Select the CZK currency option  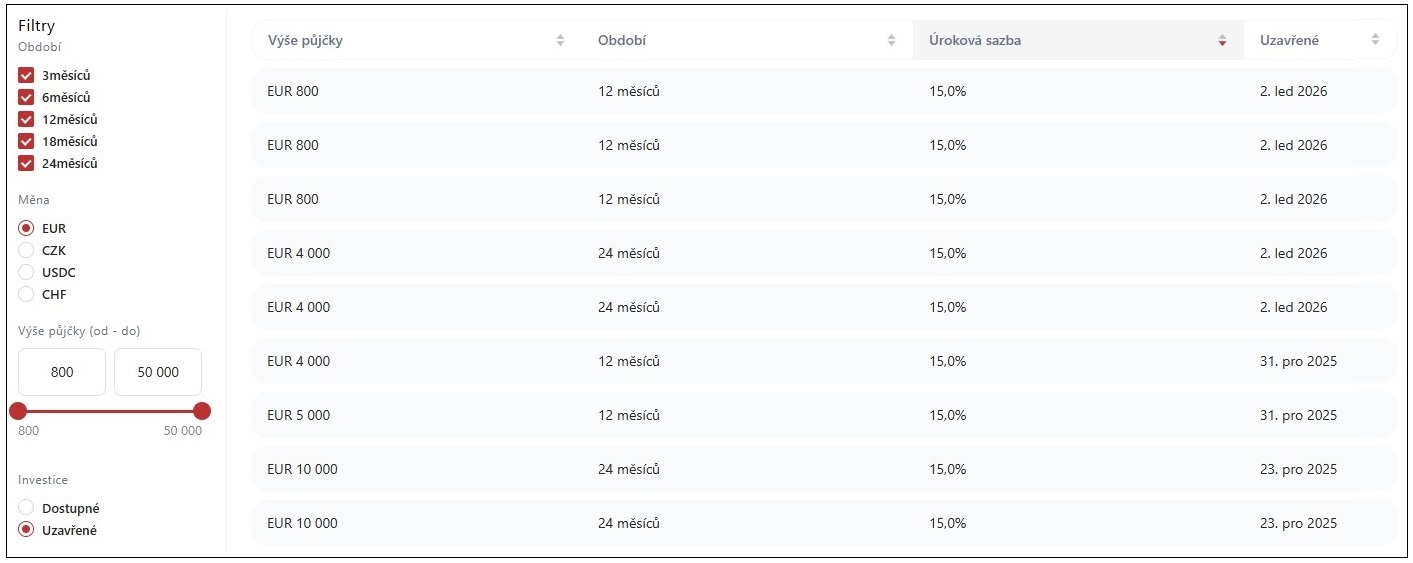point(27,251)
